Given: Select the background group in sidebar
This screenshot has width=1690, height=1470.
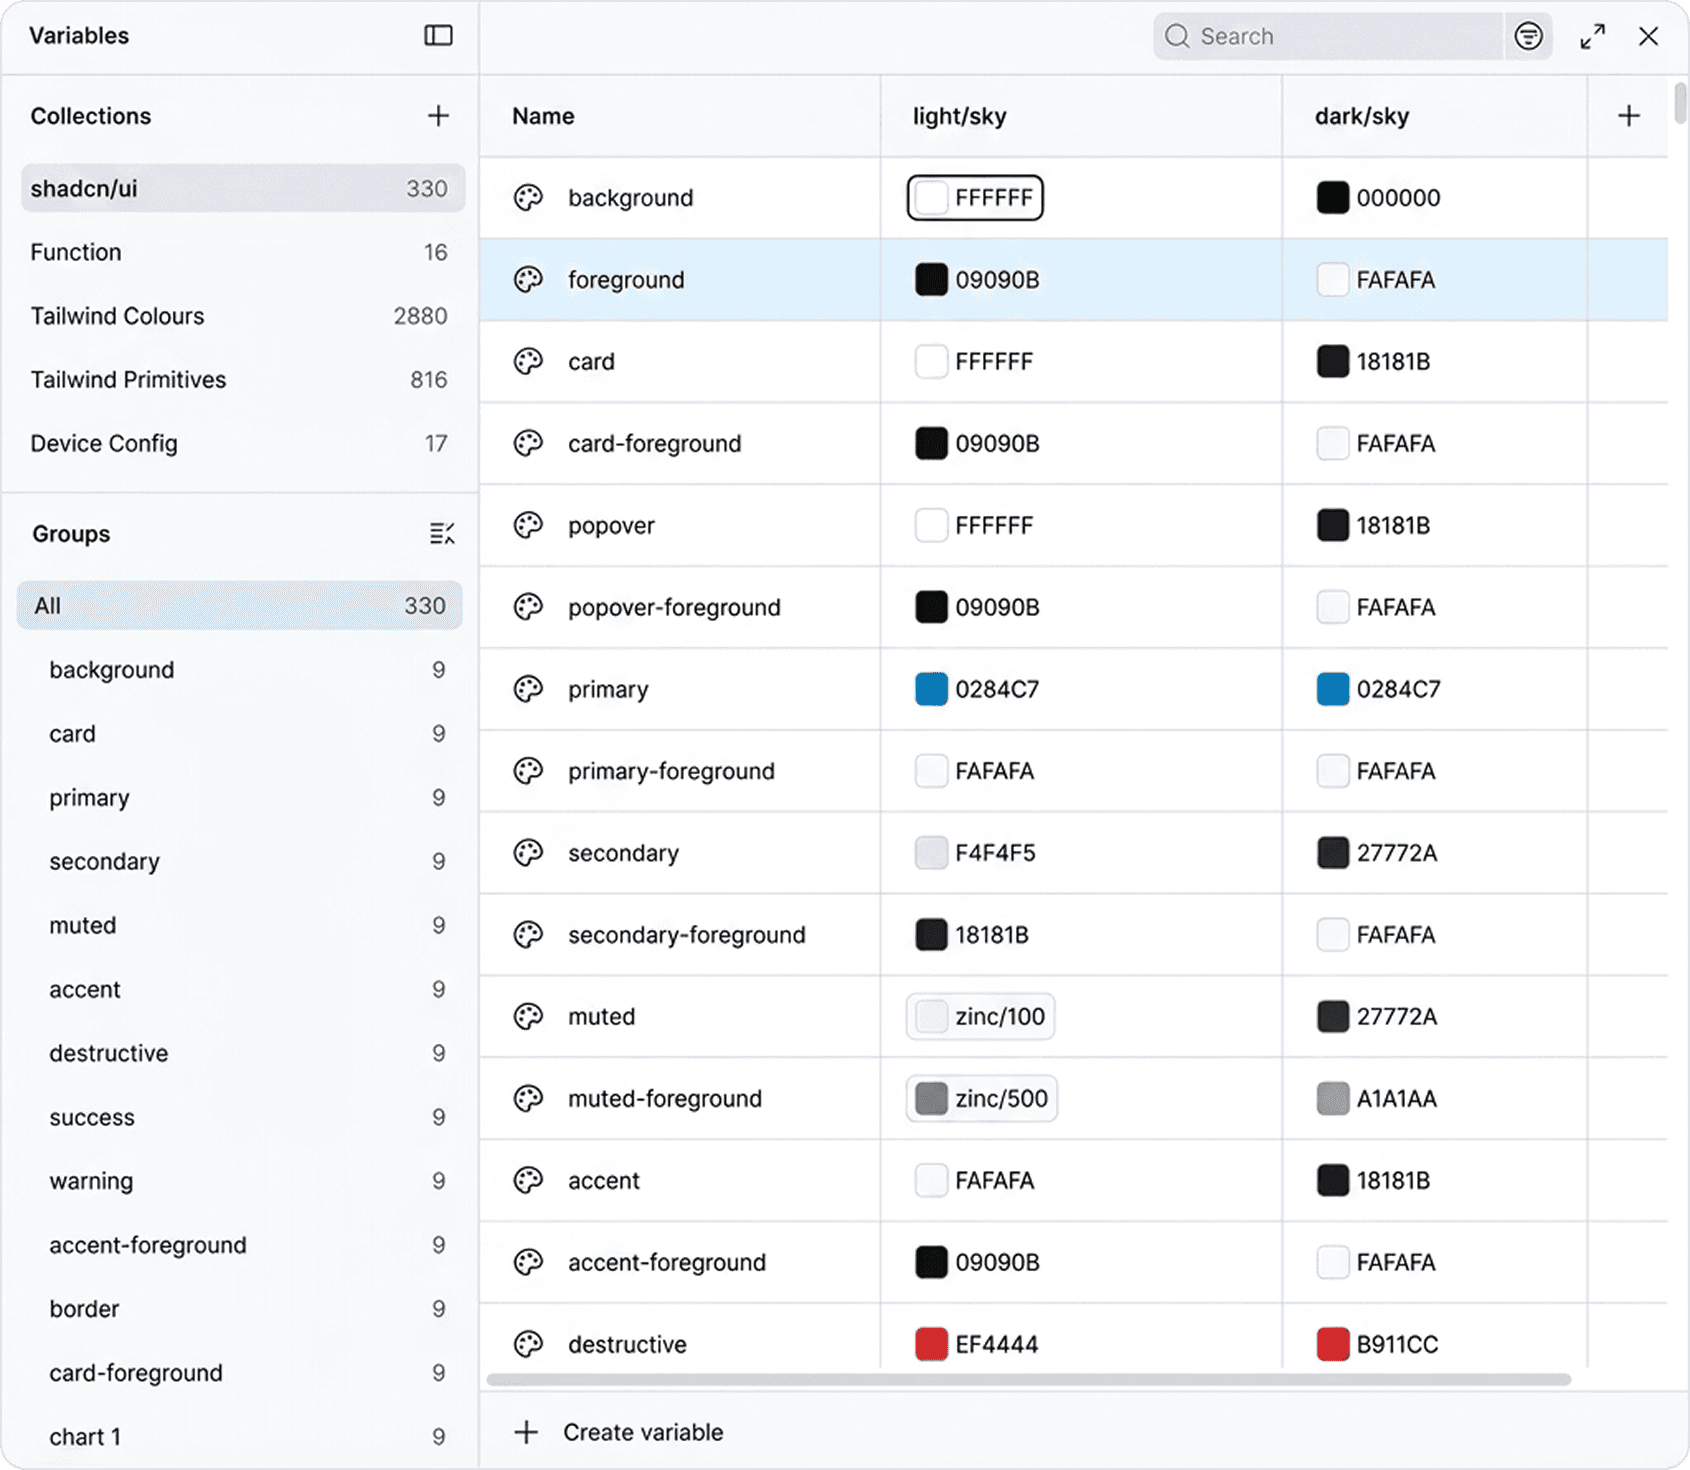Looking at the screenshot, I should (x=240, y=670).
